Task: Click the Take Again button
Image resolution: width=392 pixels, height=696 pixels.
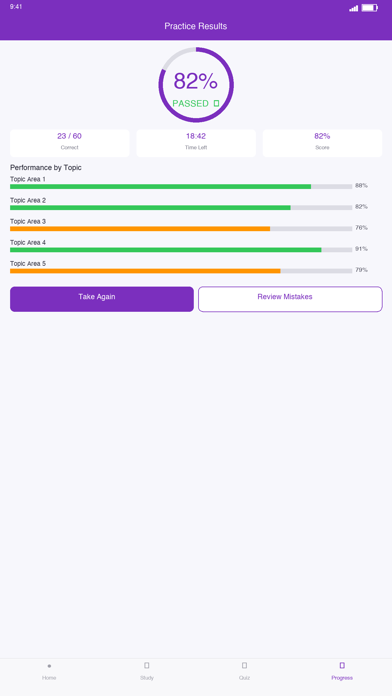Action: pyautogui.click(x=102, y=299)
